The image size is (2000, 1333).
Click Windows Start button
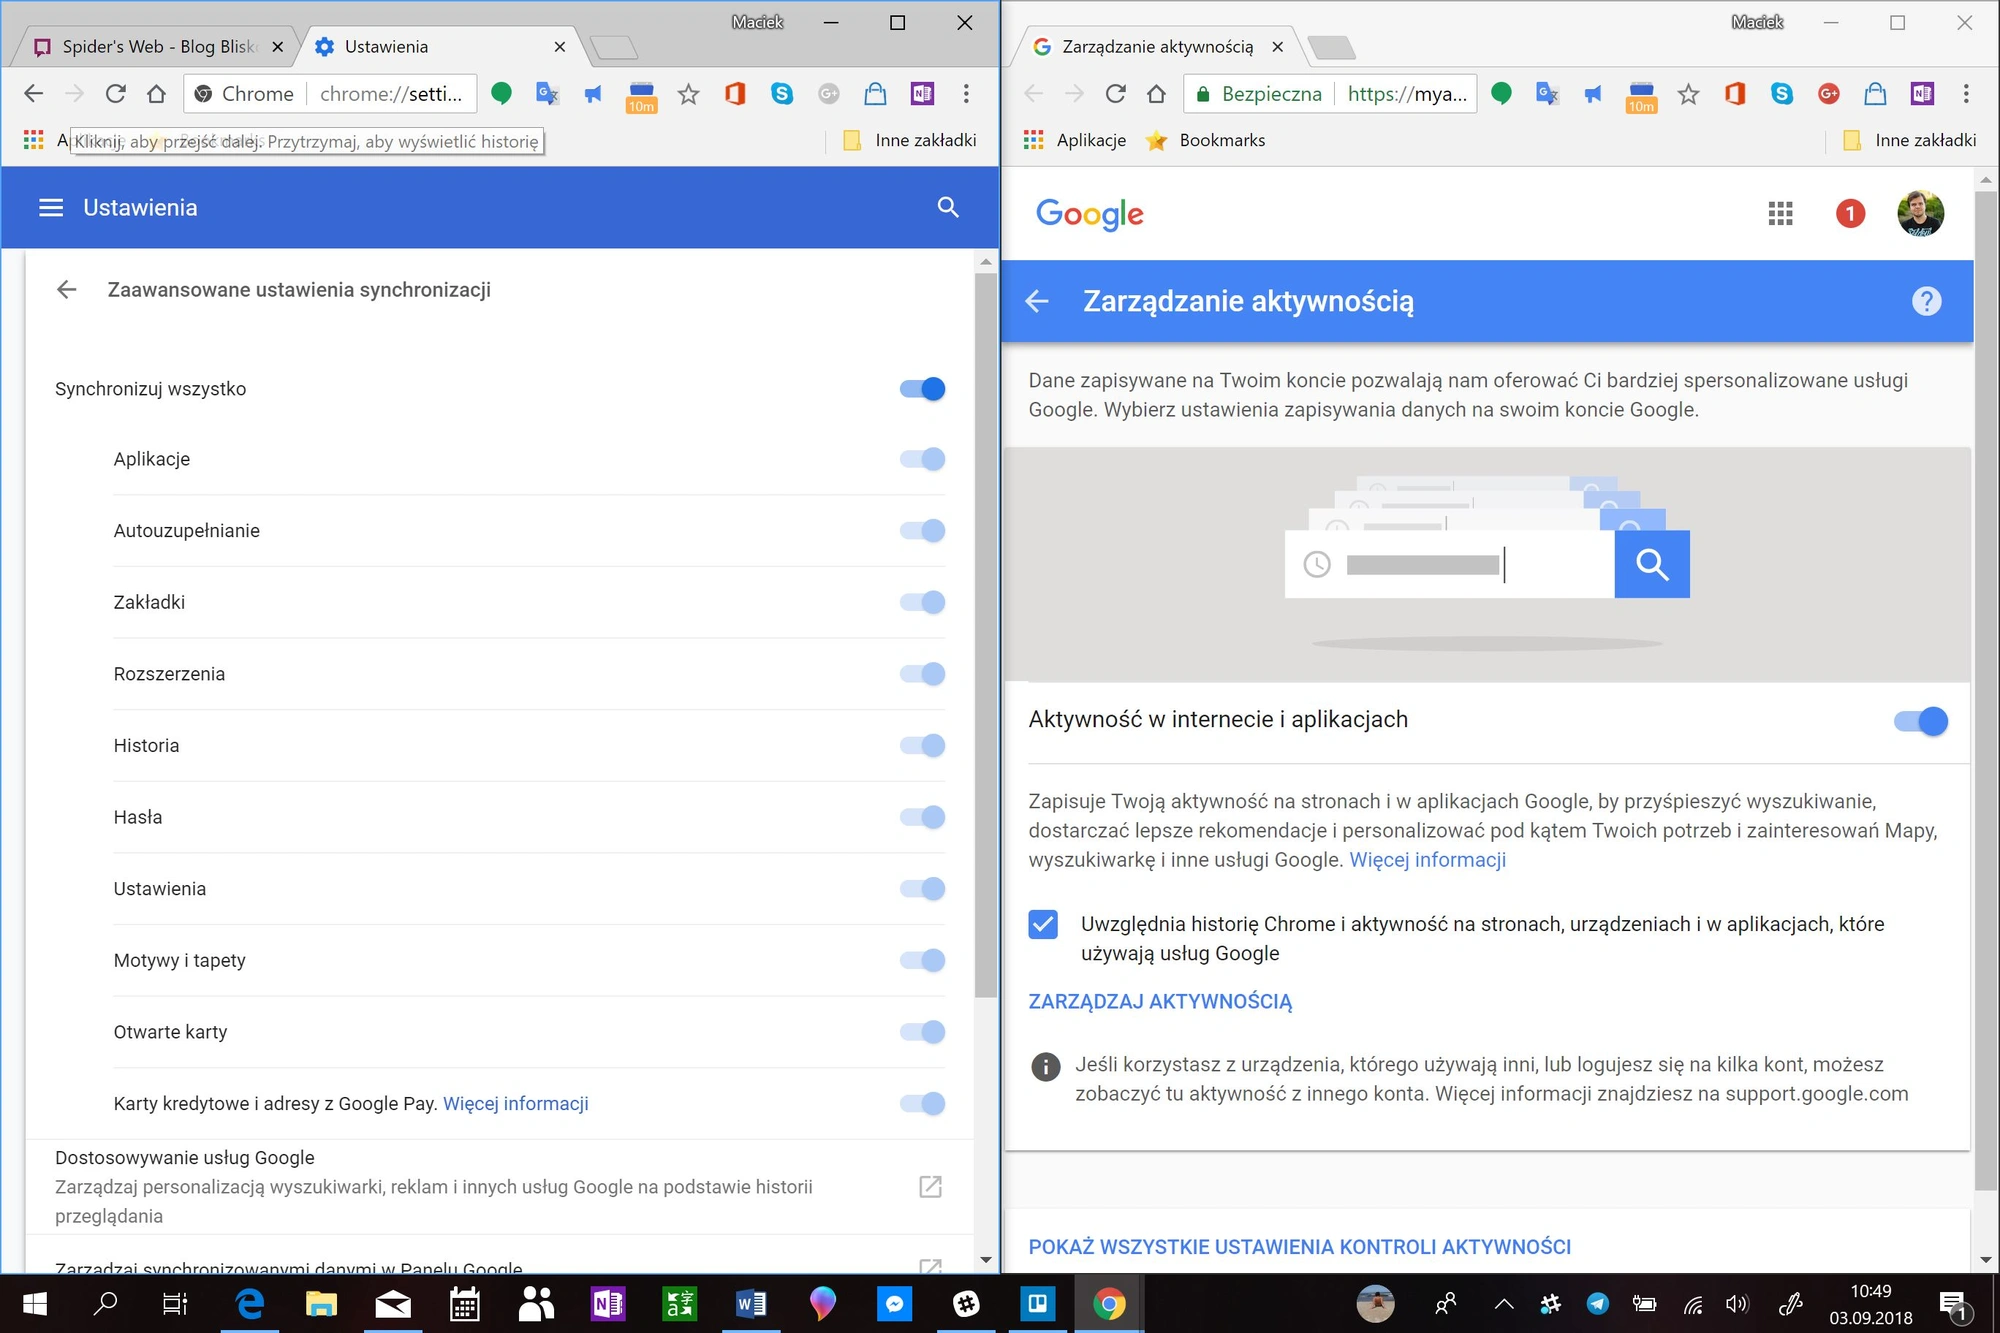[x=34, y=1304]
